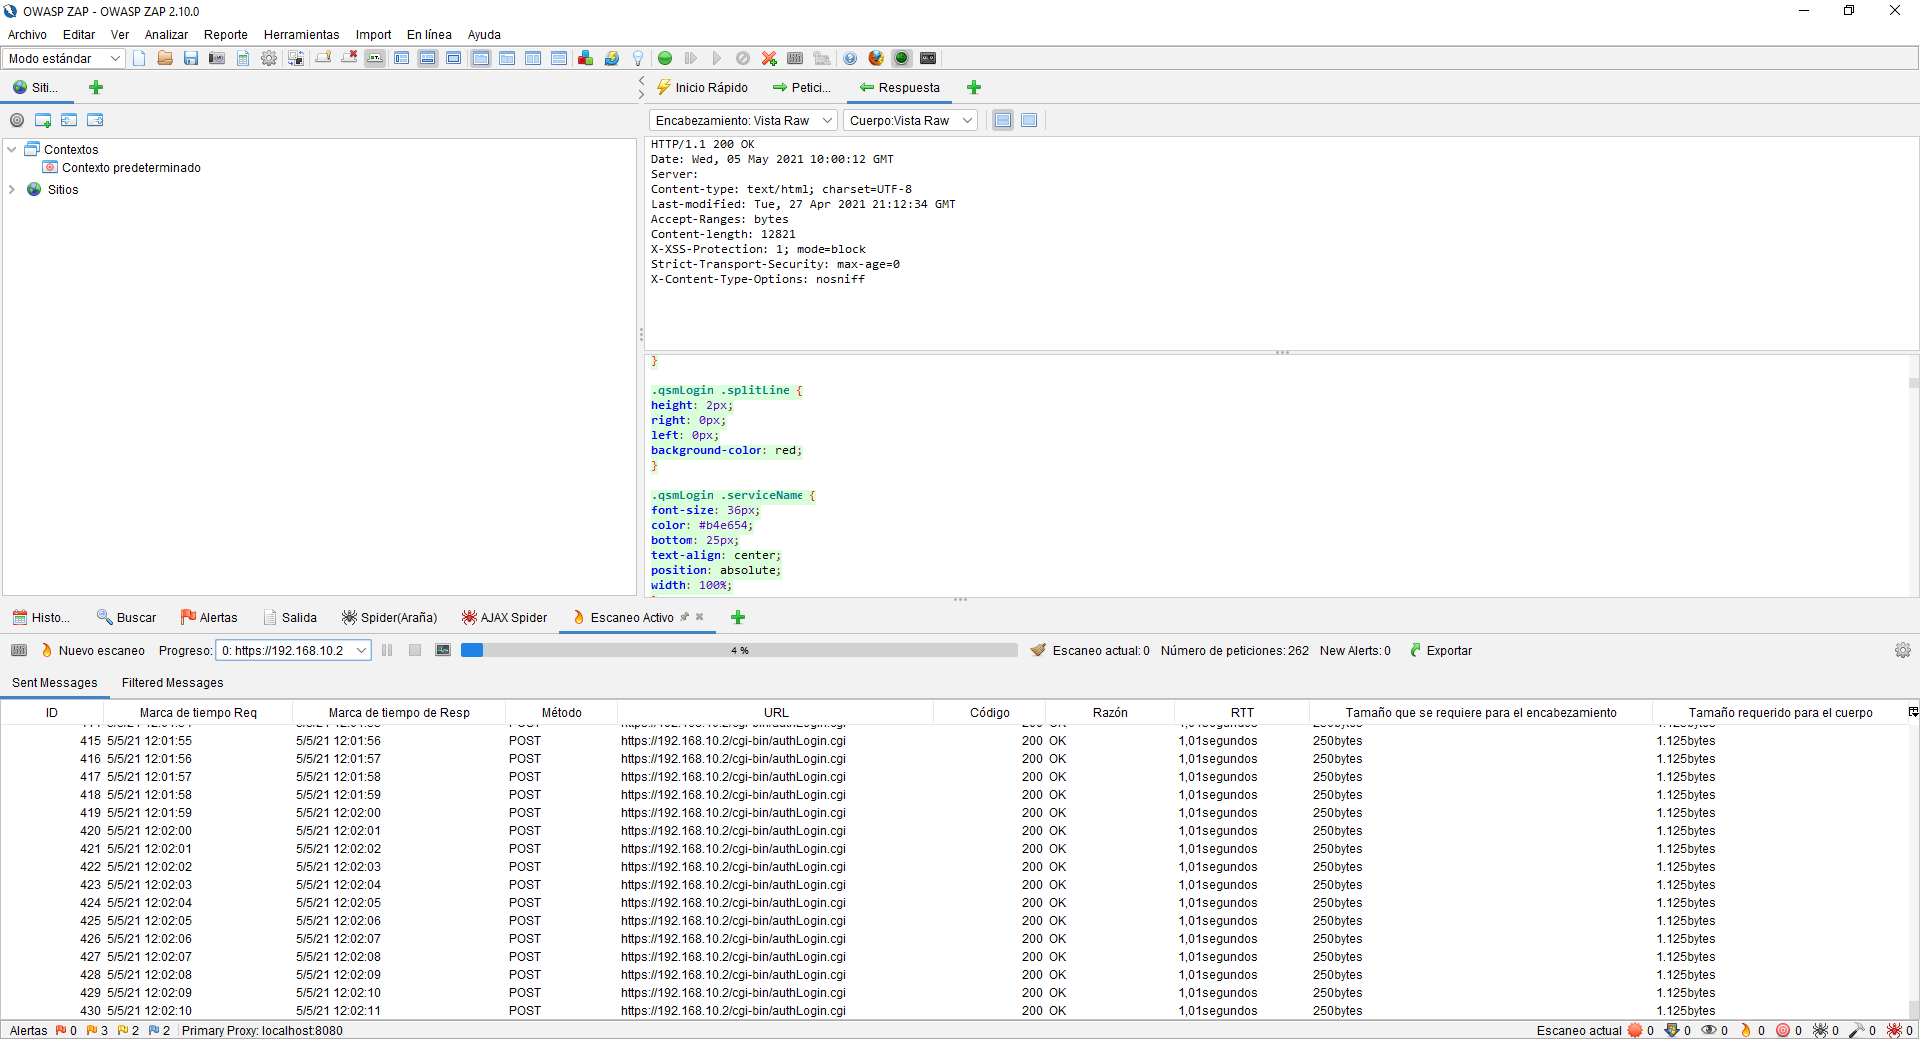Click the New Session icon in toolbar
The image size is (1920, 1040).
[139, 58]
